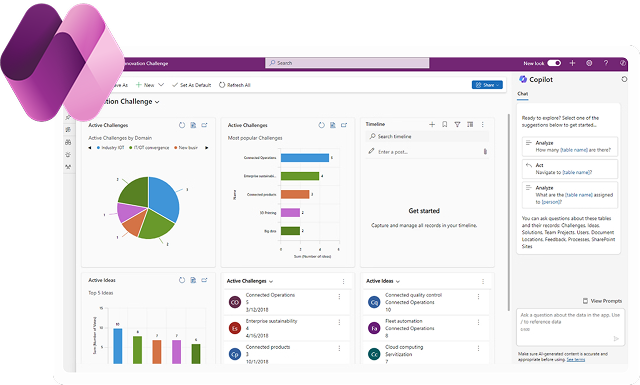Open the Active Challenges list view dropdown
The image size is (640, 385).
point(271,281)
